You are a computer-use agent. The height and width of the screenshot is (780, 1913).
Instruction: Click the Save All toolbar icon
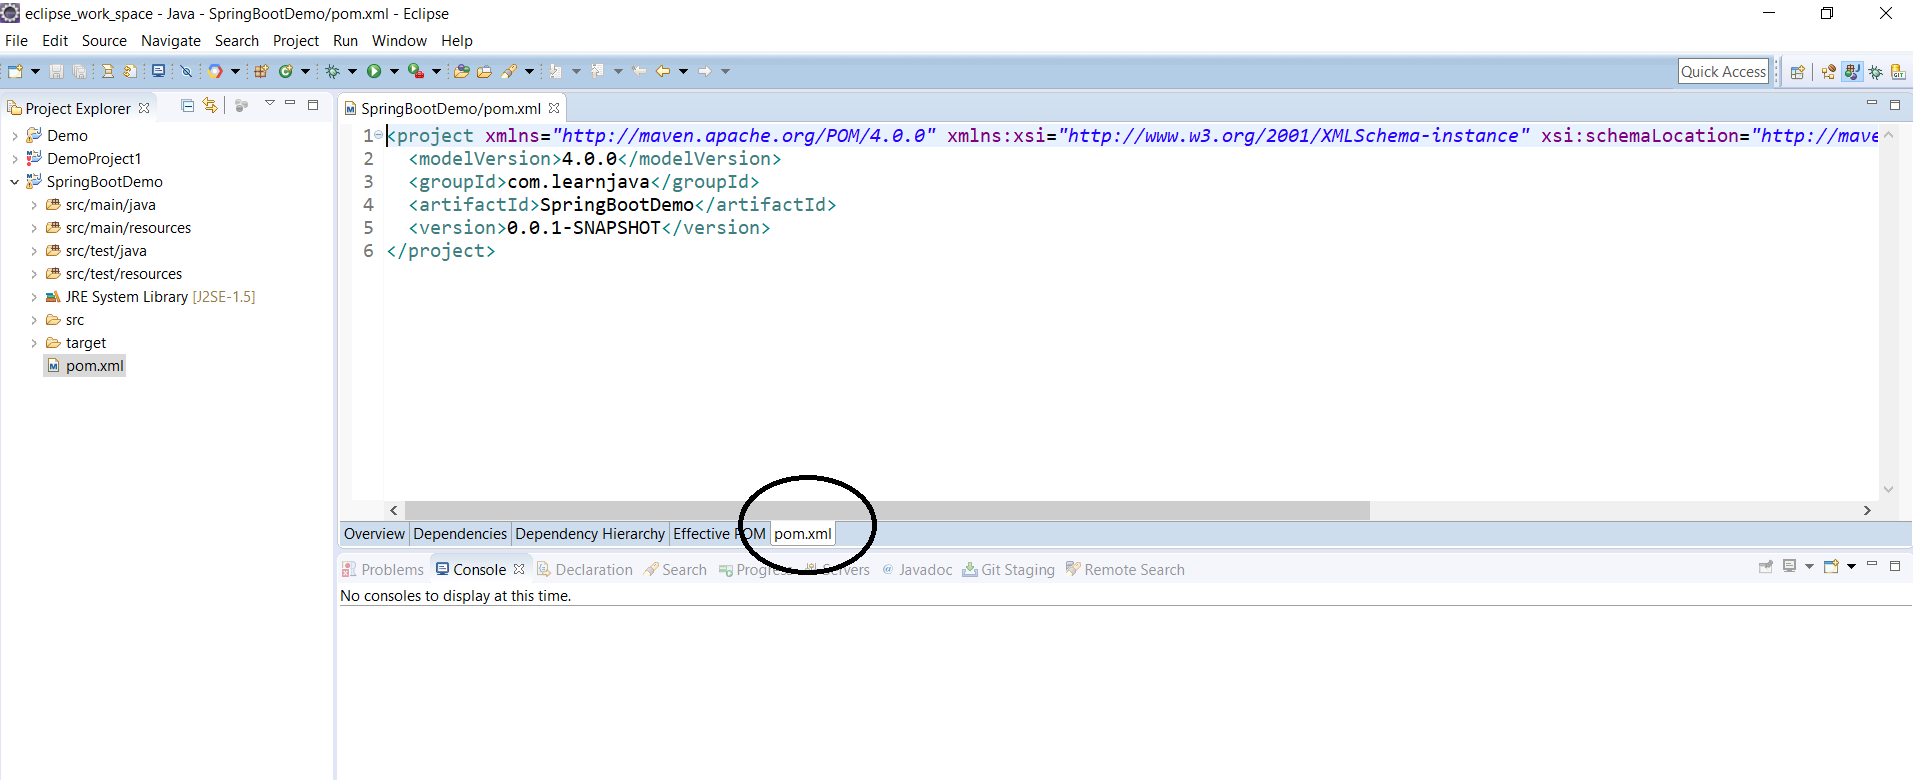[x=79, y=71]
